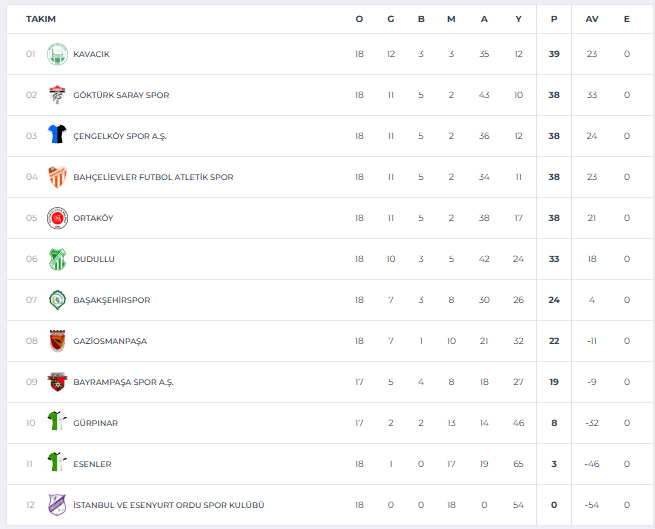Click Bahçelievler Futbol Atletik orange crest

coord(57,177)
